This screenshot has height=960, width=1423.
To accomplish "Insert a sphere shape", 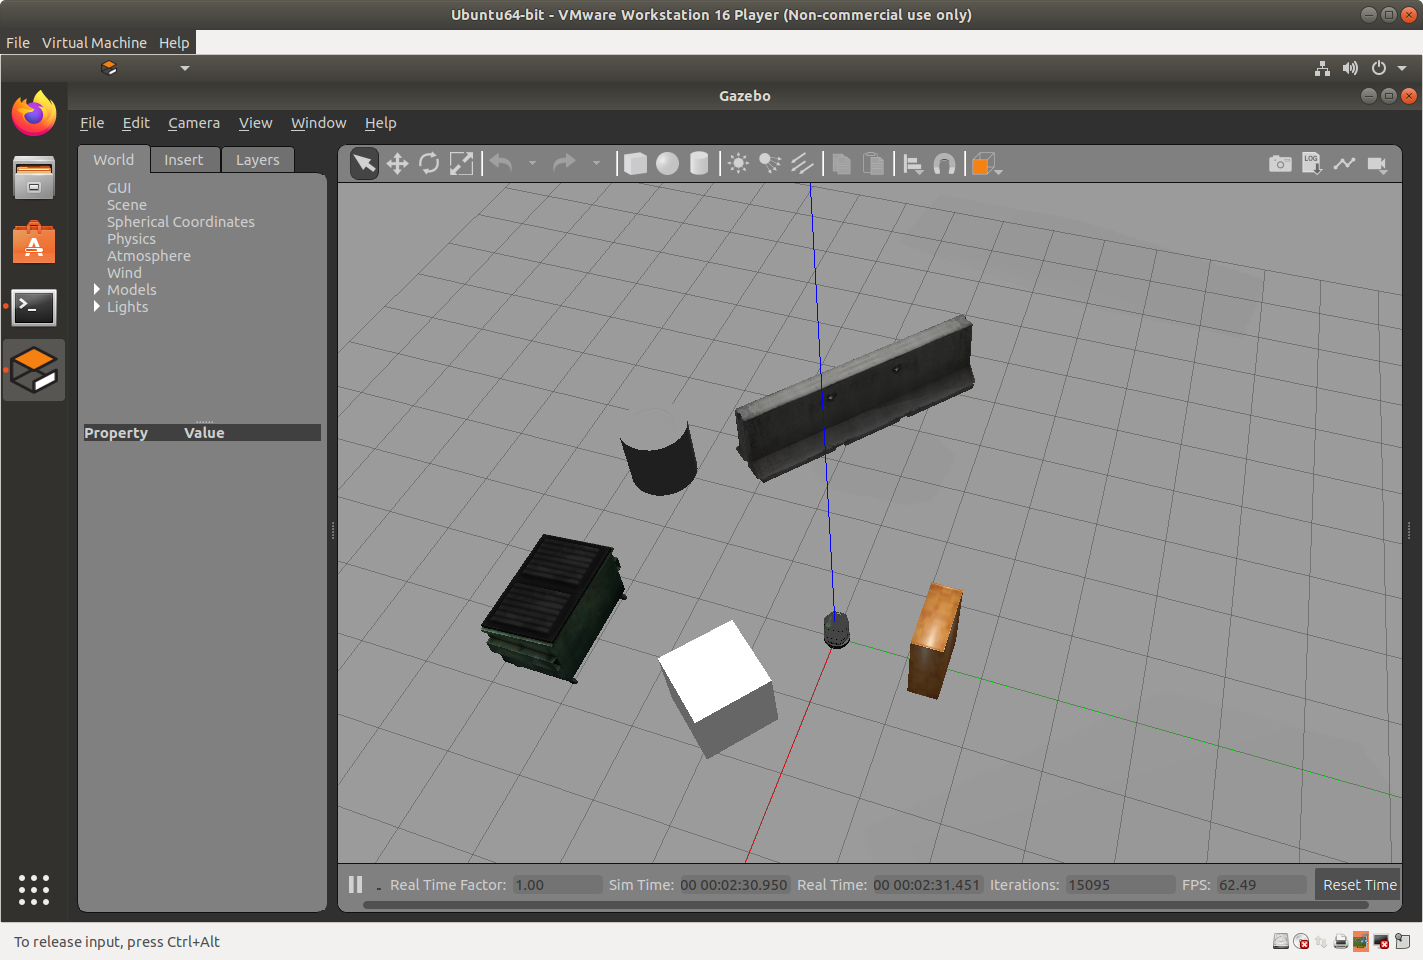I will [667, 164].
